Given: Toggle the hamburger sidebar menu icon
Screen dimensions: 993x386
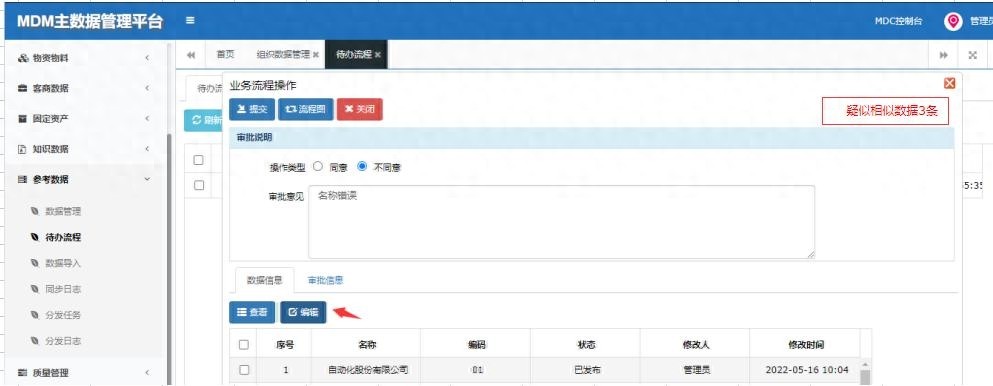Looking at the screenshot, I should 190,20.
